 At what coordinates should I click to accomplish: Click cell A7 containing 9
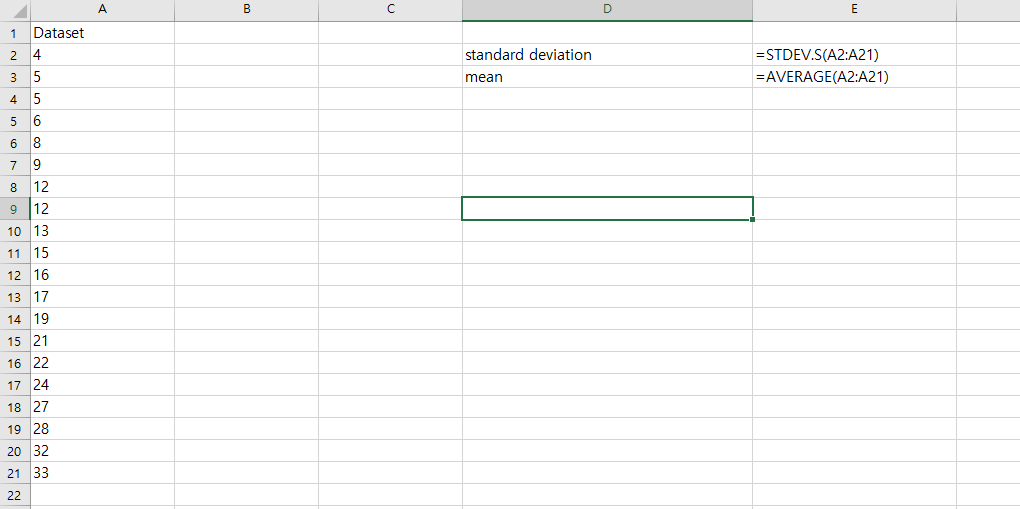click(102, 165)
